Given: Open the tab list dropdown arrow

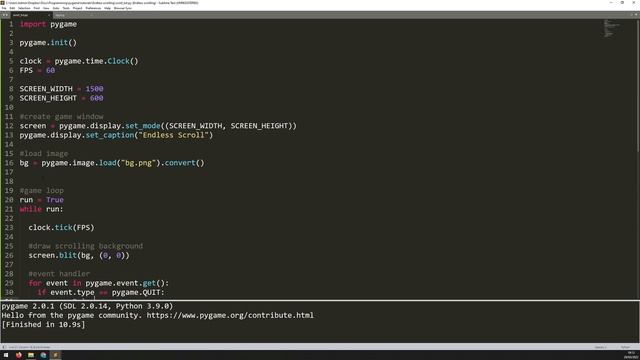Looking at the screenshot, I should [x=636, y=15].
